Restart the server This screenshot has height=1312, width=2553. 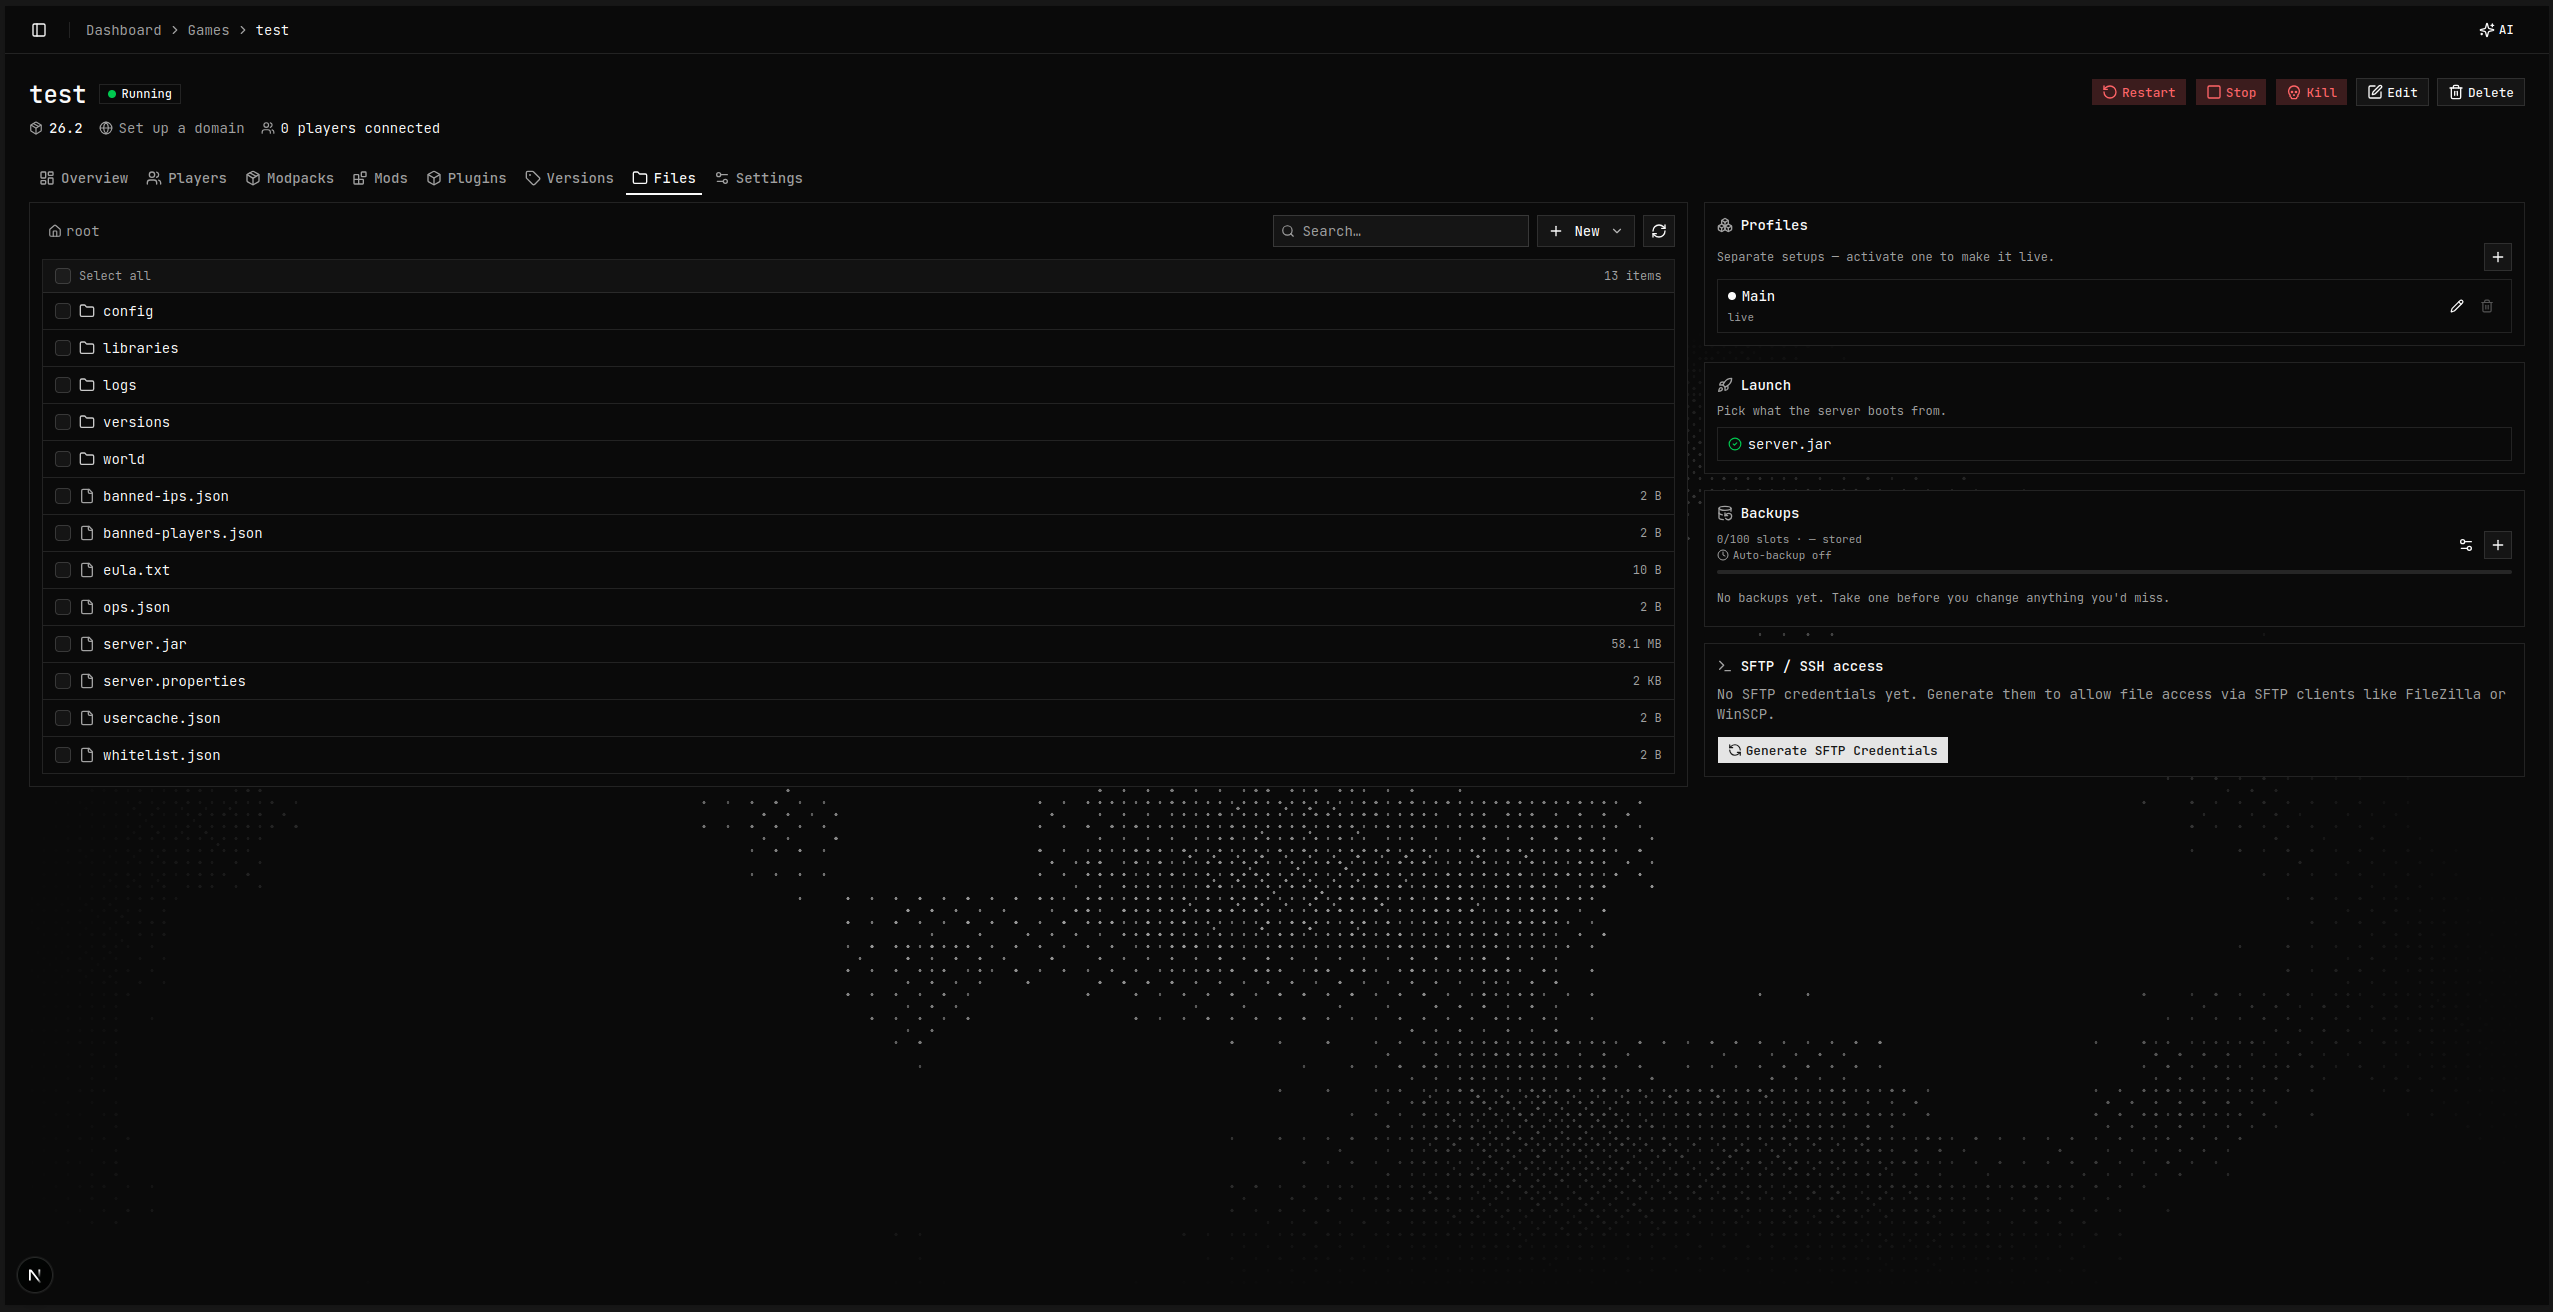pyautogui.click(x=2138, y=92)
